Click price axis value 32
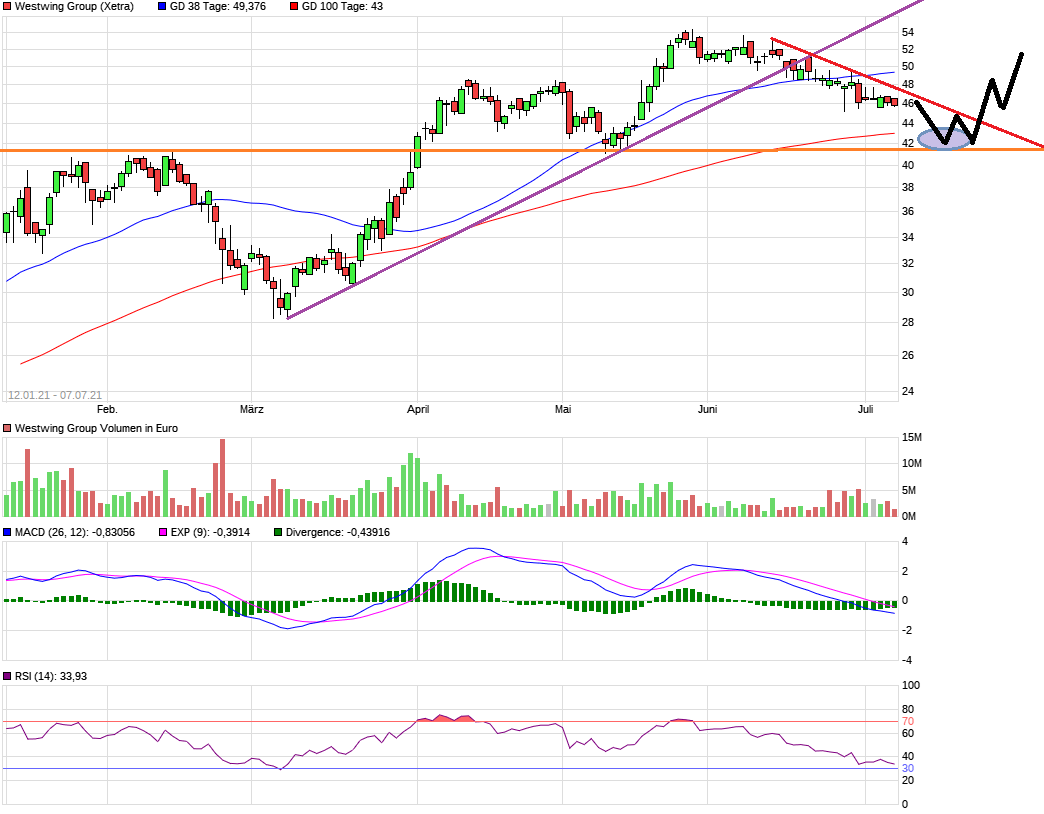Image resolution: width=1044 pixels, height=814 pixels. click(x=908, y=264)
